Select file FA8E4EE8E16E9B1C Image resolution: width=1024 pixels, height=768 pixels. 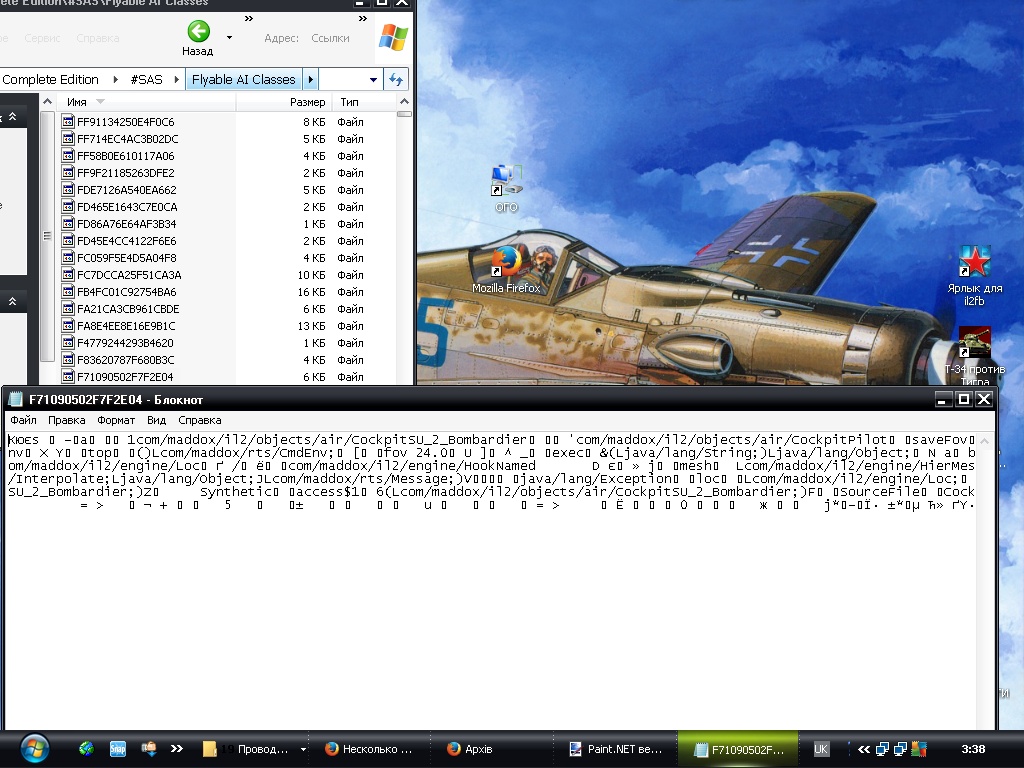point(126,325)
